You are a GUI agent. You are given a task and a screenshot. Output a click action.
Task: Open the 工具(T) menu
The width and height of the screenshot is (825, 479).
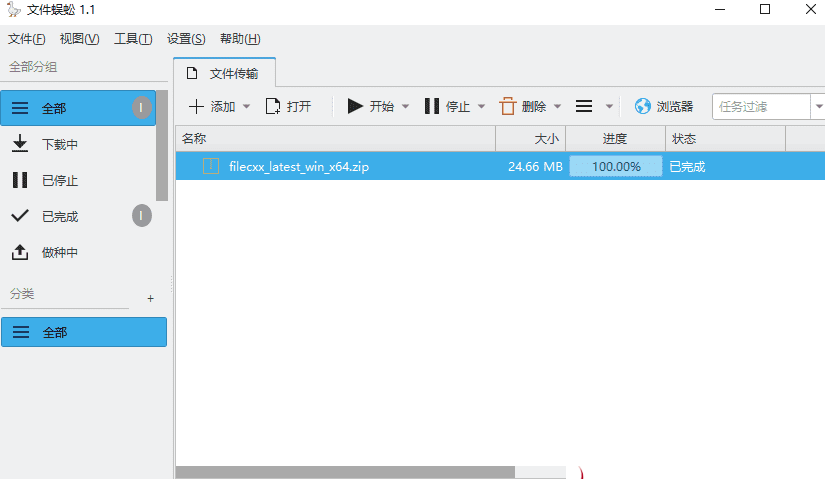tap(133, 39)
